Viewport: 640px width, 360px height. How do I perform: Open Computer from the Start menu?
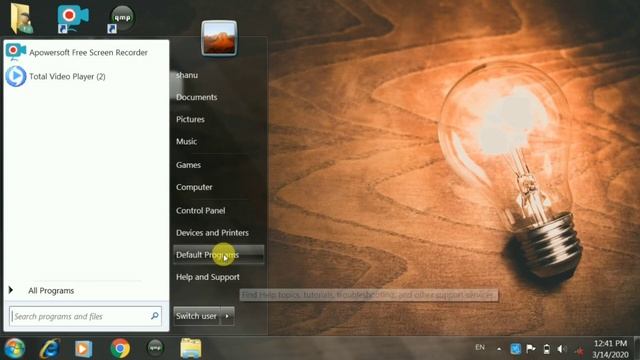(x=194, y=187)
